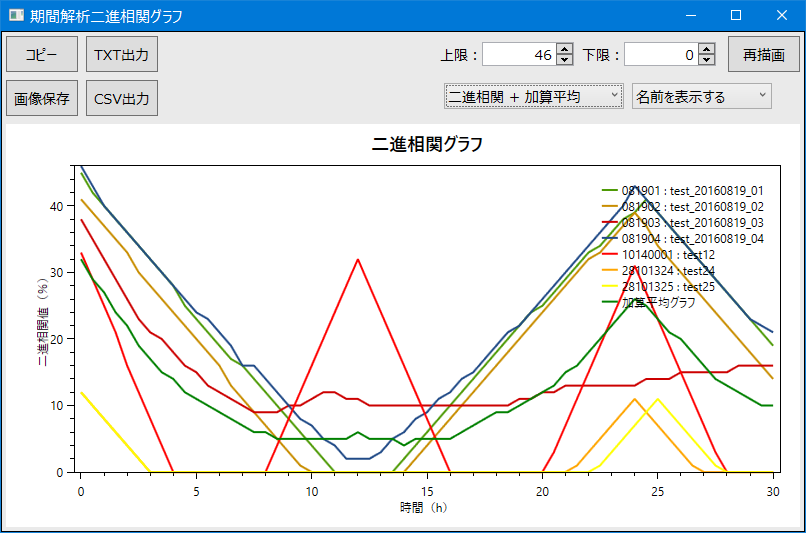
Task: Click the y-axis label 二進相関値（%）
Action: click(43, 322)
